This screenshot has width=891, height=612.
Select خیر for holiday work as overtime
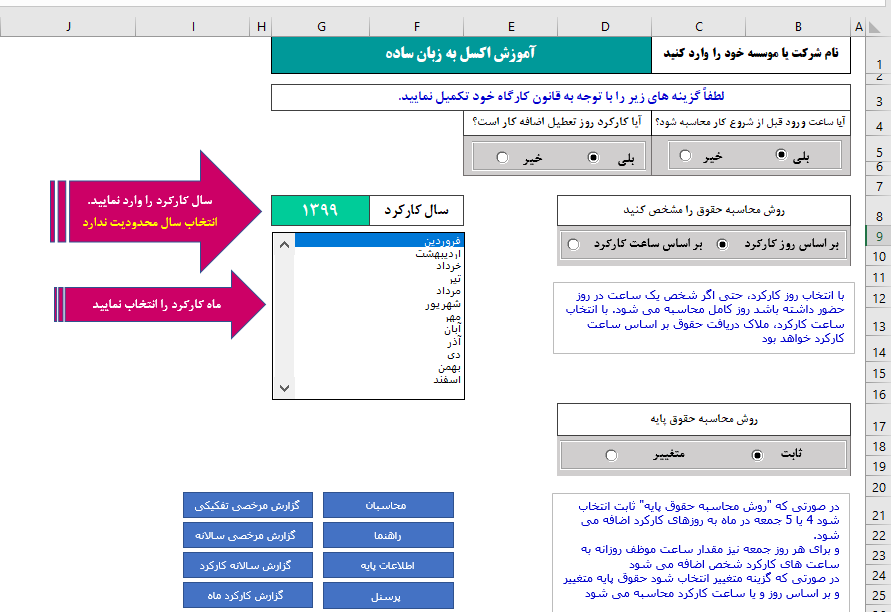coord(502,159)
